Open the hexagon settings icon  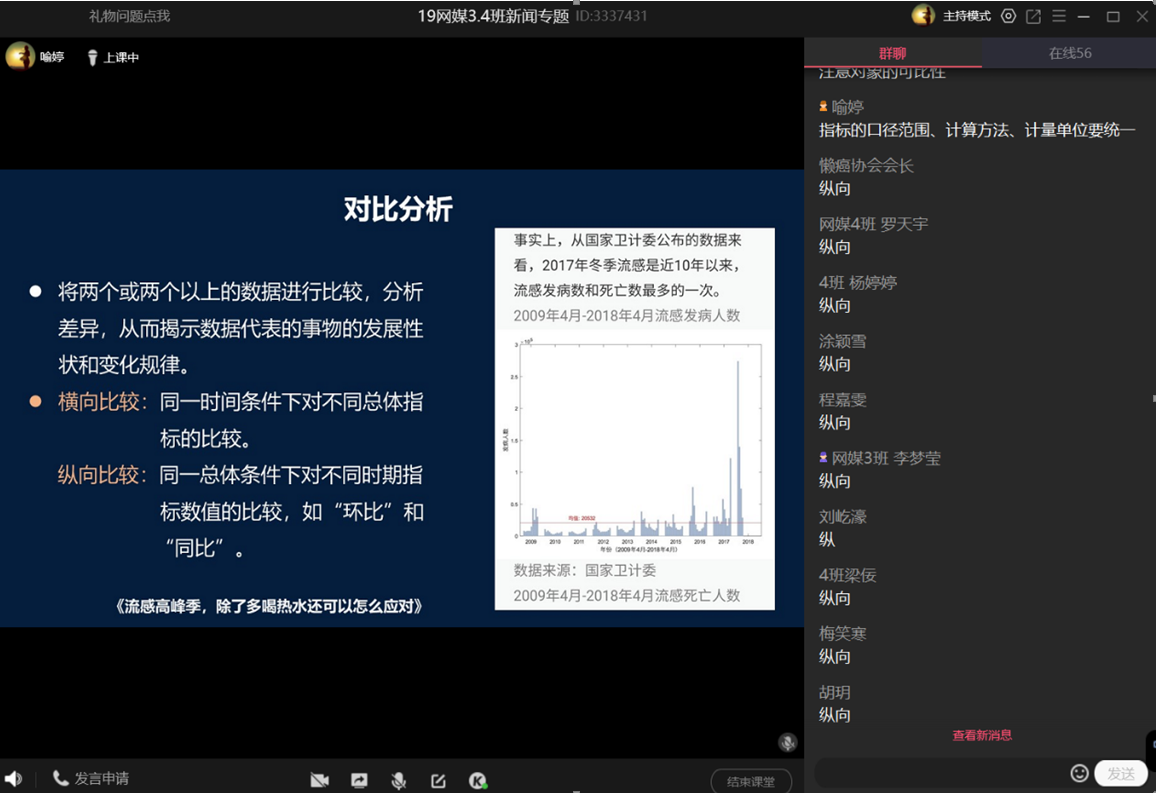[1008, 16]
